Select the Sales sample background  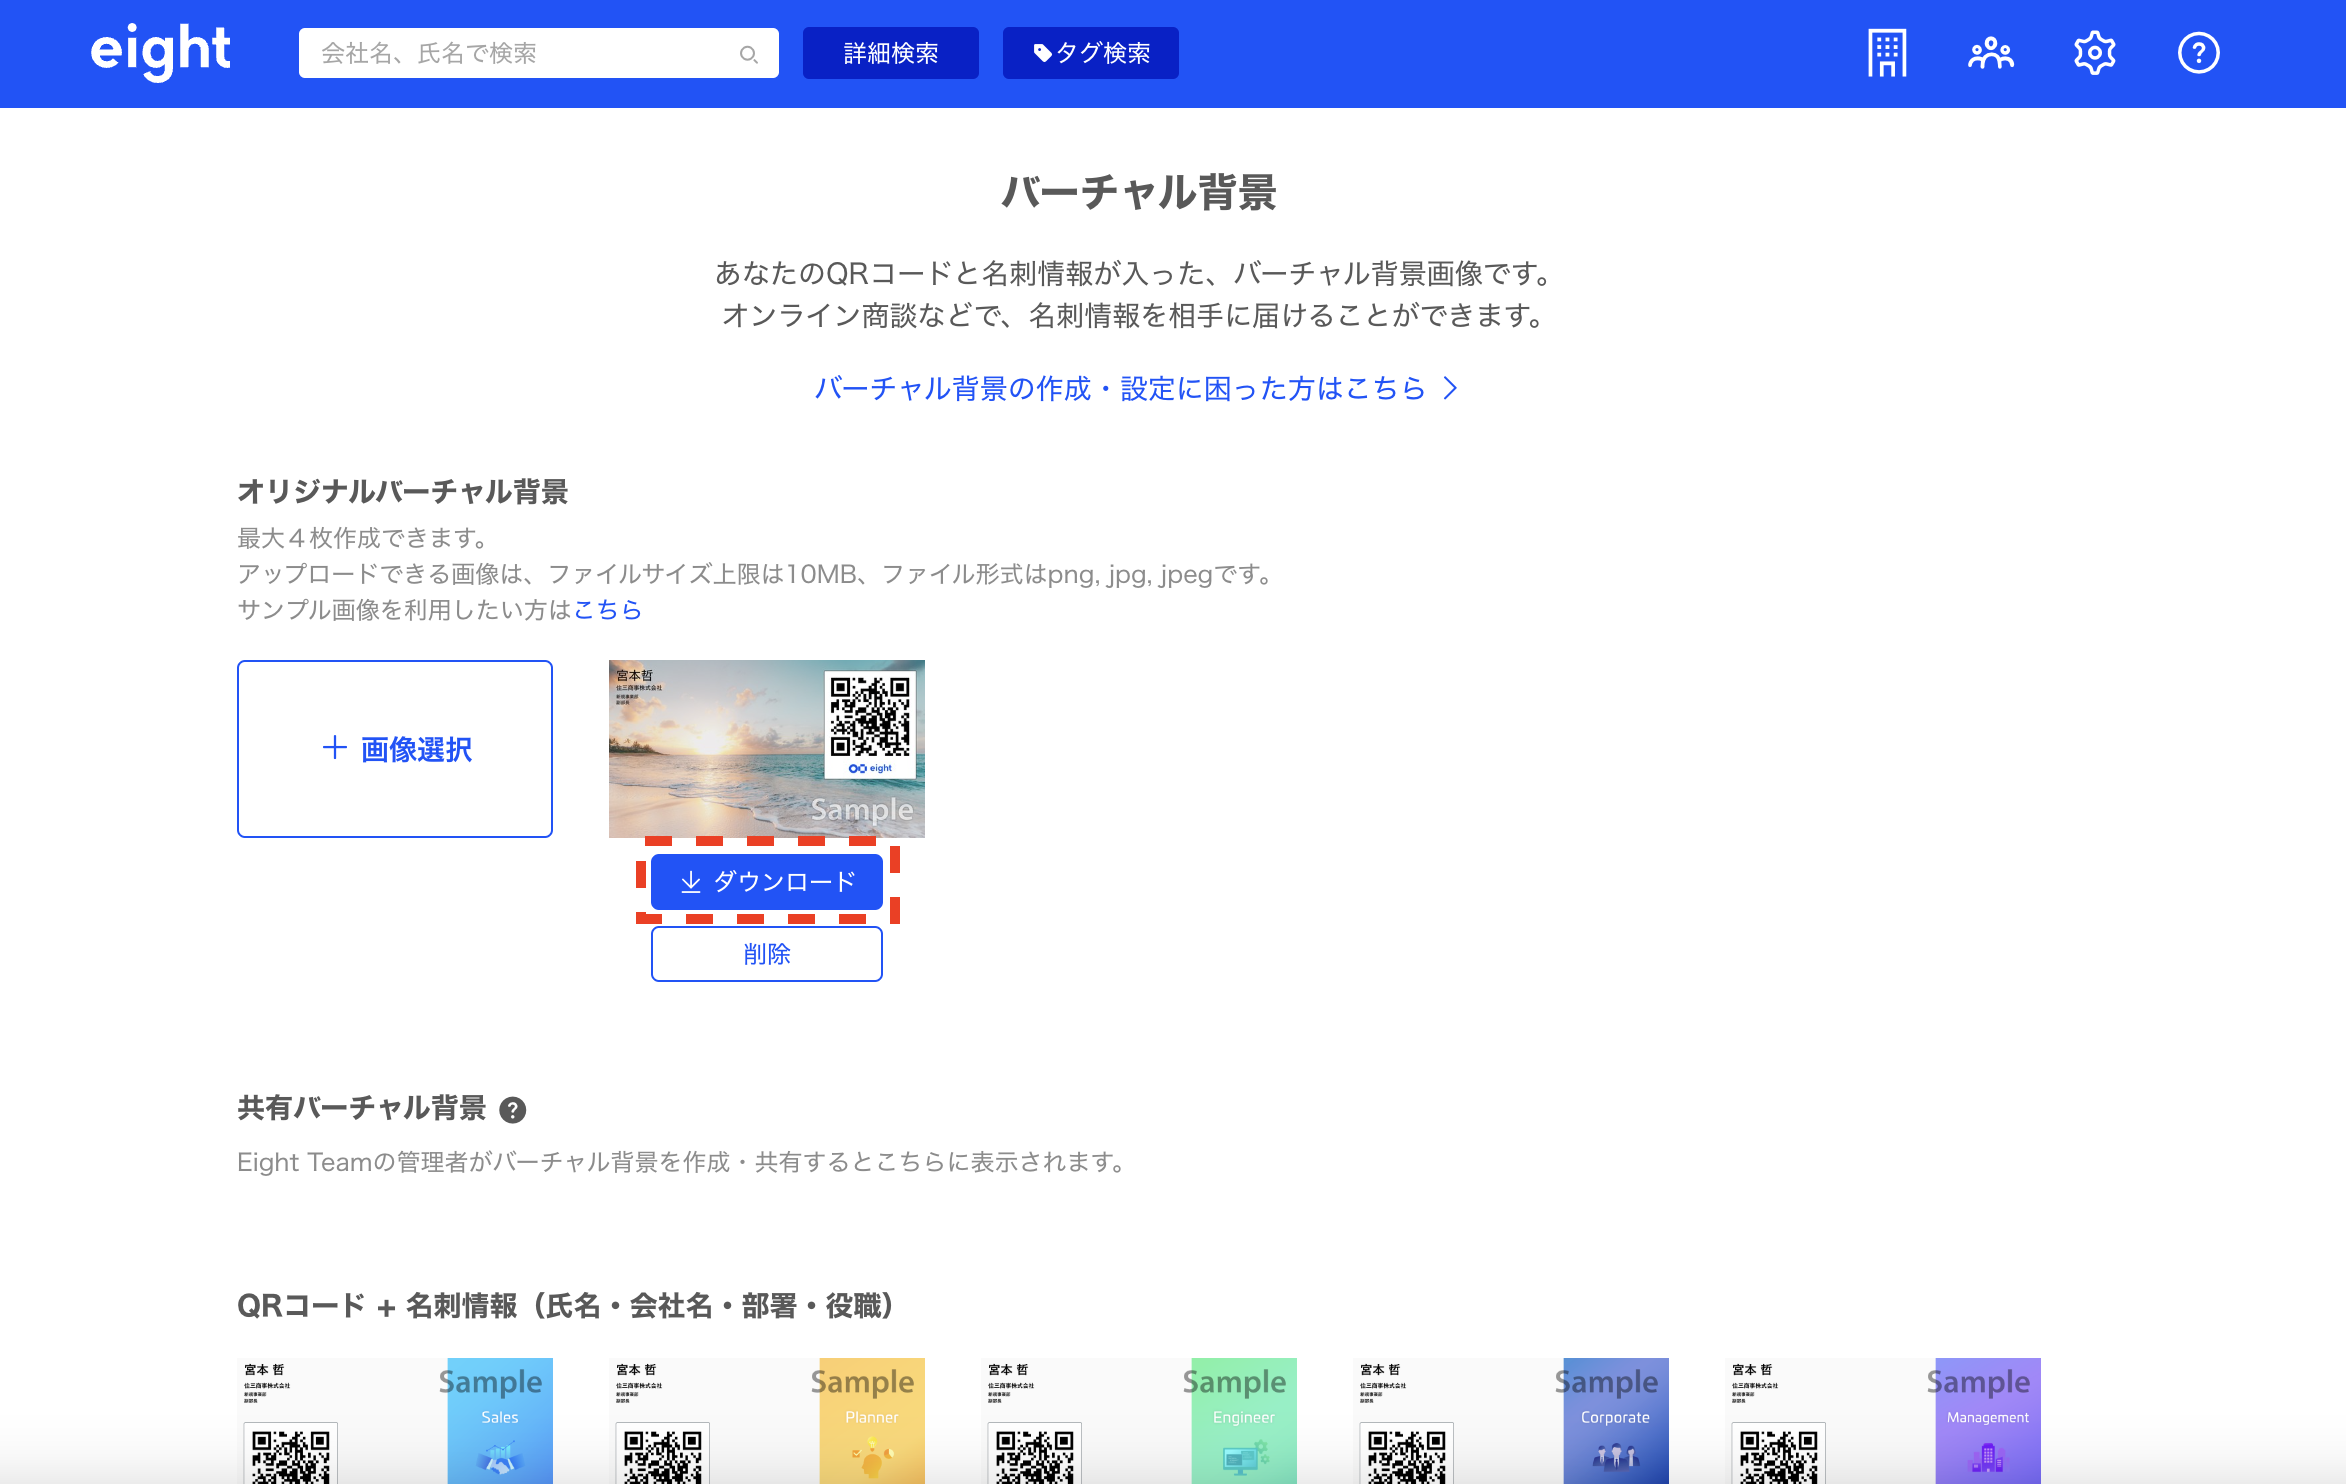pyautogui.click(x=395, y=1420)
